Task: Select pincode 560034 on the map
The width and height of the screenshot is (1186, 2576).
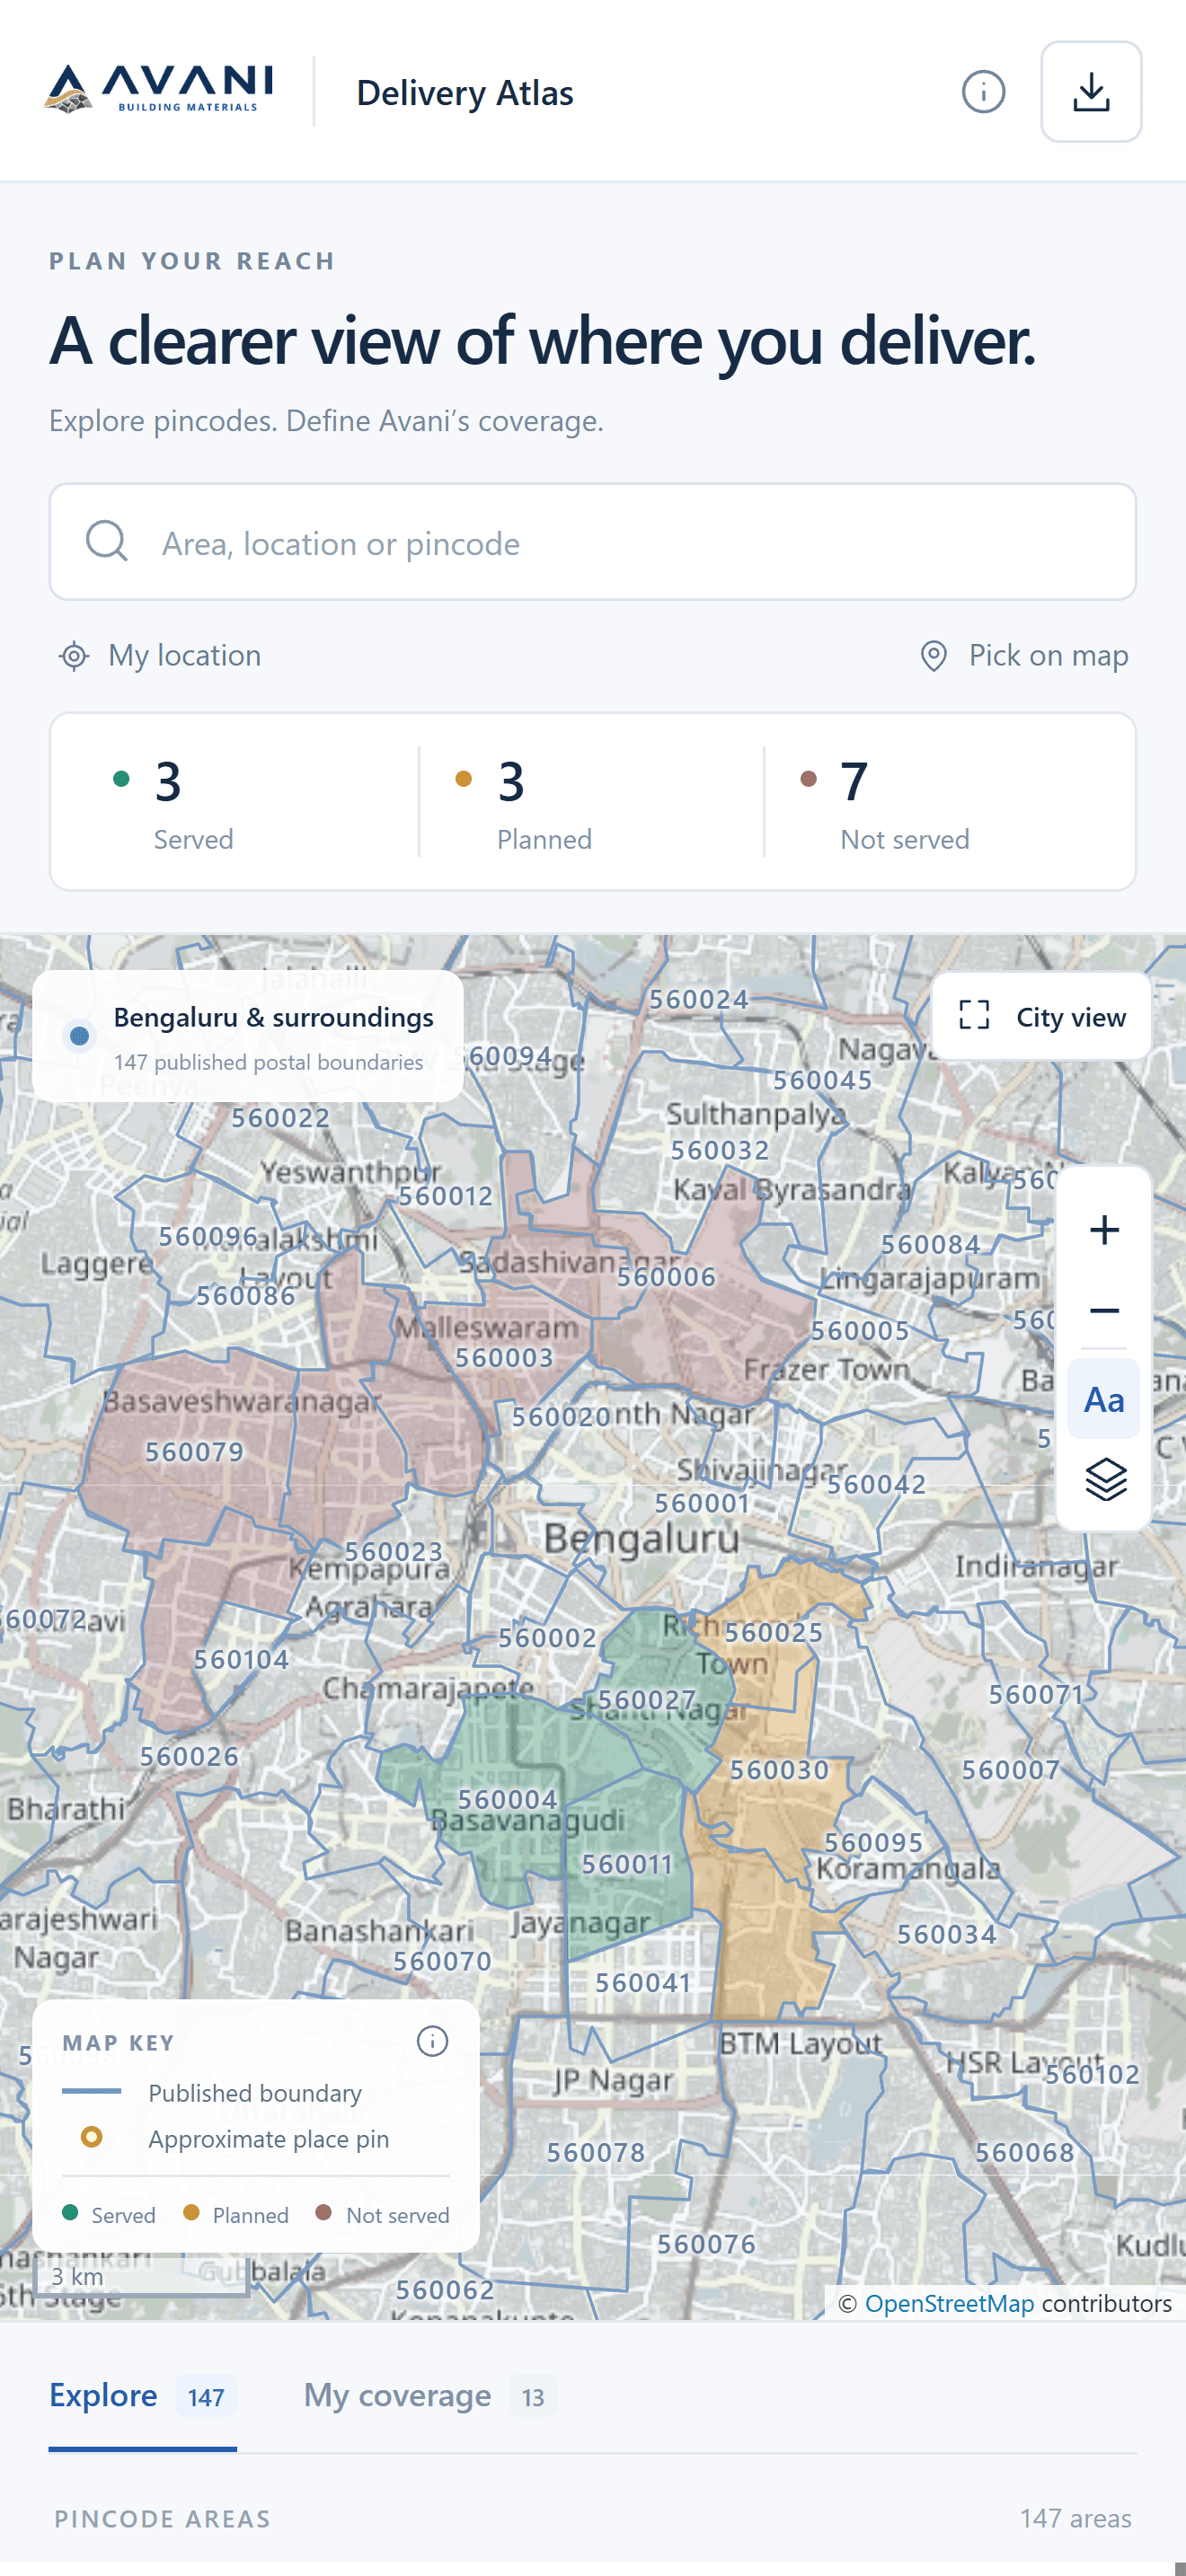Action: click(x=946, y=1934)
